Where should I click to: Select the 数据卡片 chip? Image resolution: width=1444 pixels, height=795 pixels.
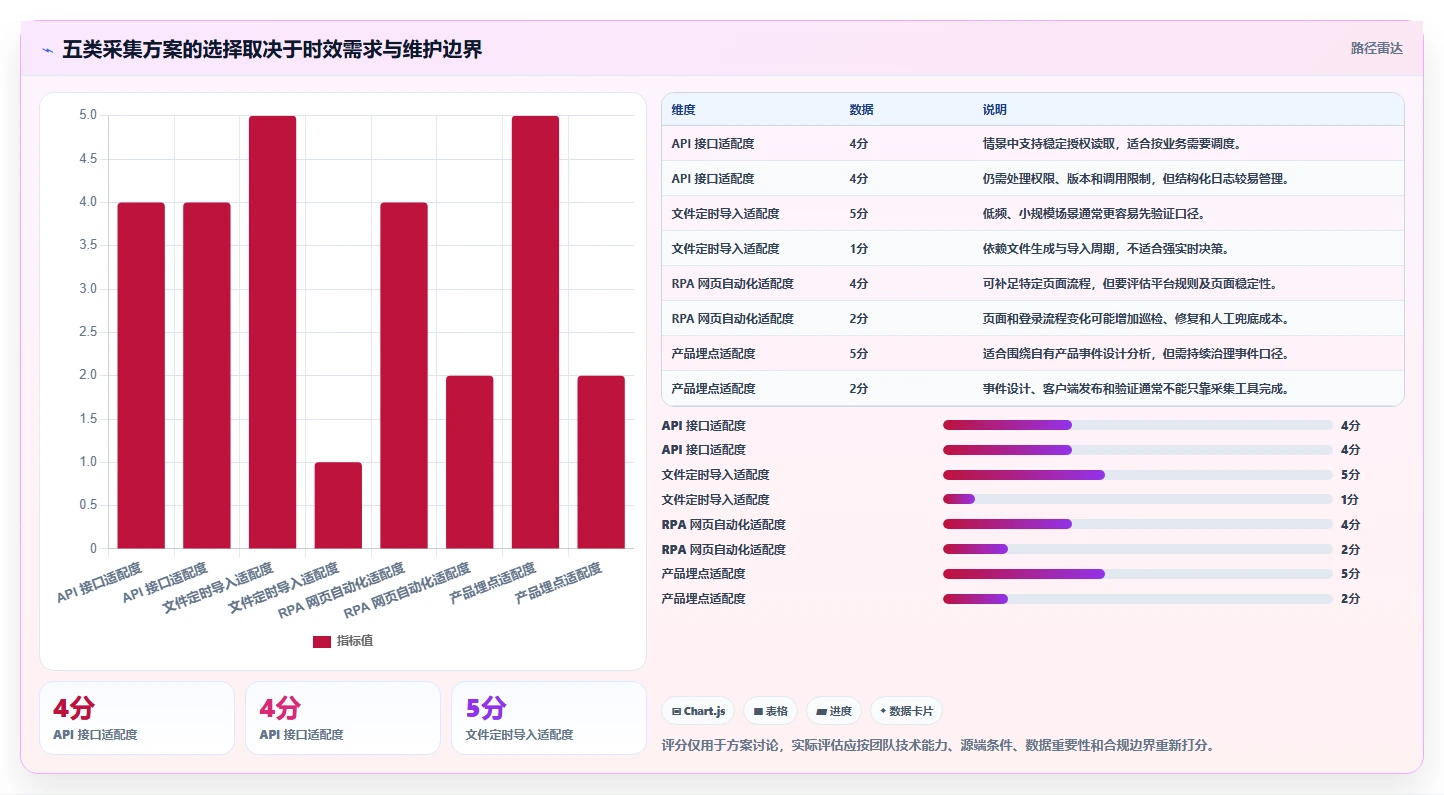pos(906,711)
